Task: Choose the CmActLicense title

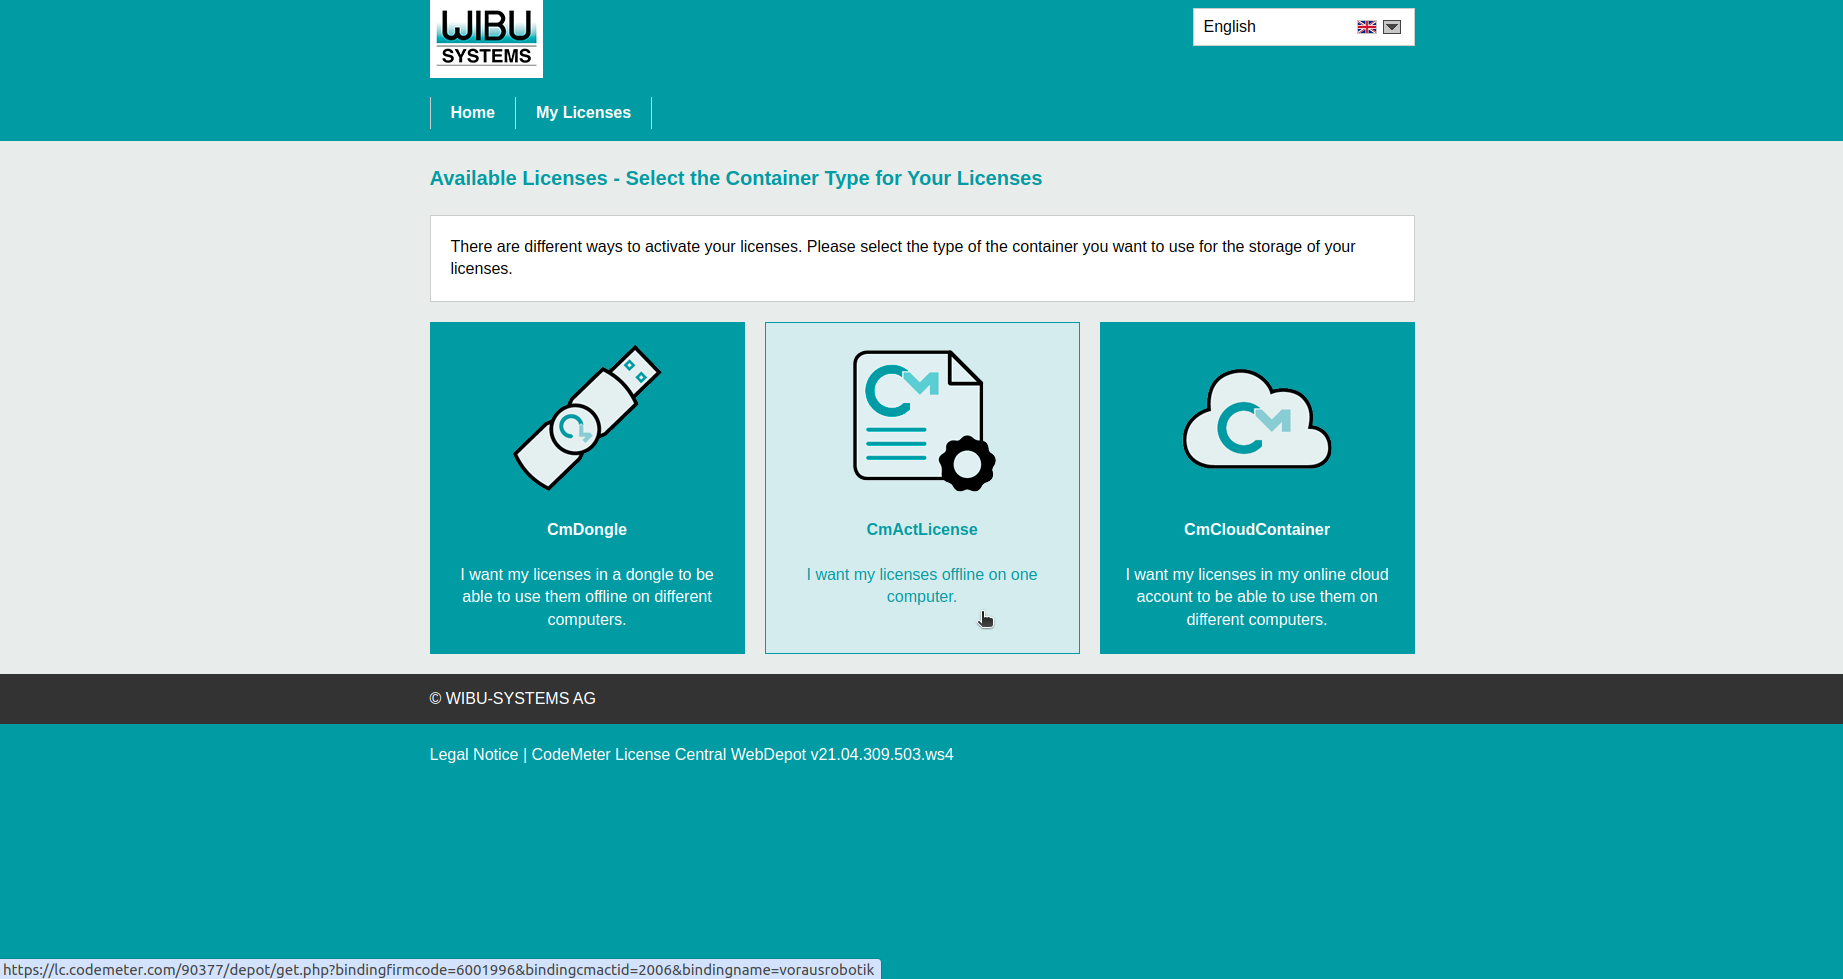Action: [922, 530]
